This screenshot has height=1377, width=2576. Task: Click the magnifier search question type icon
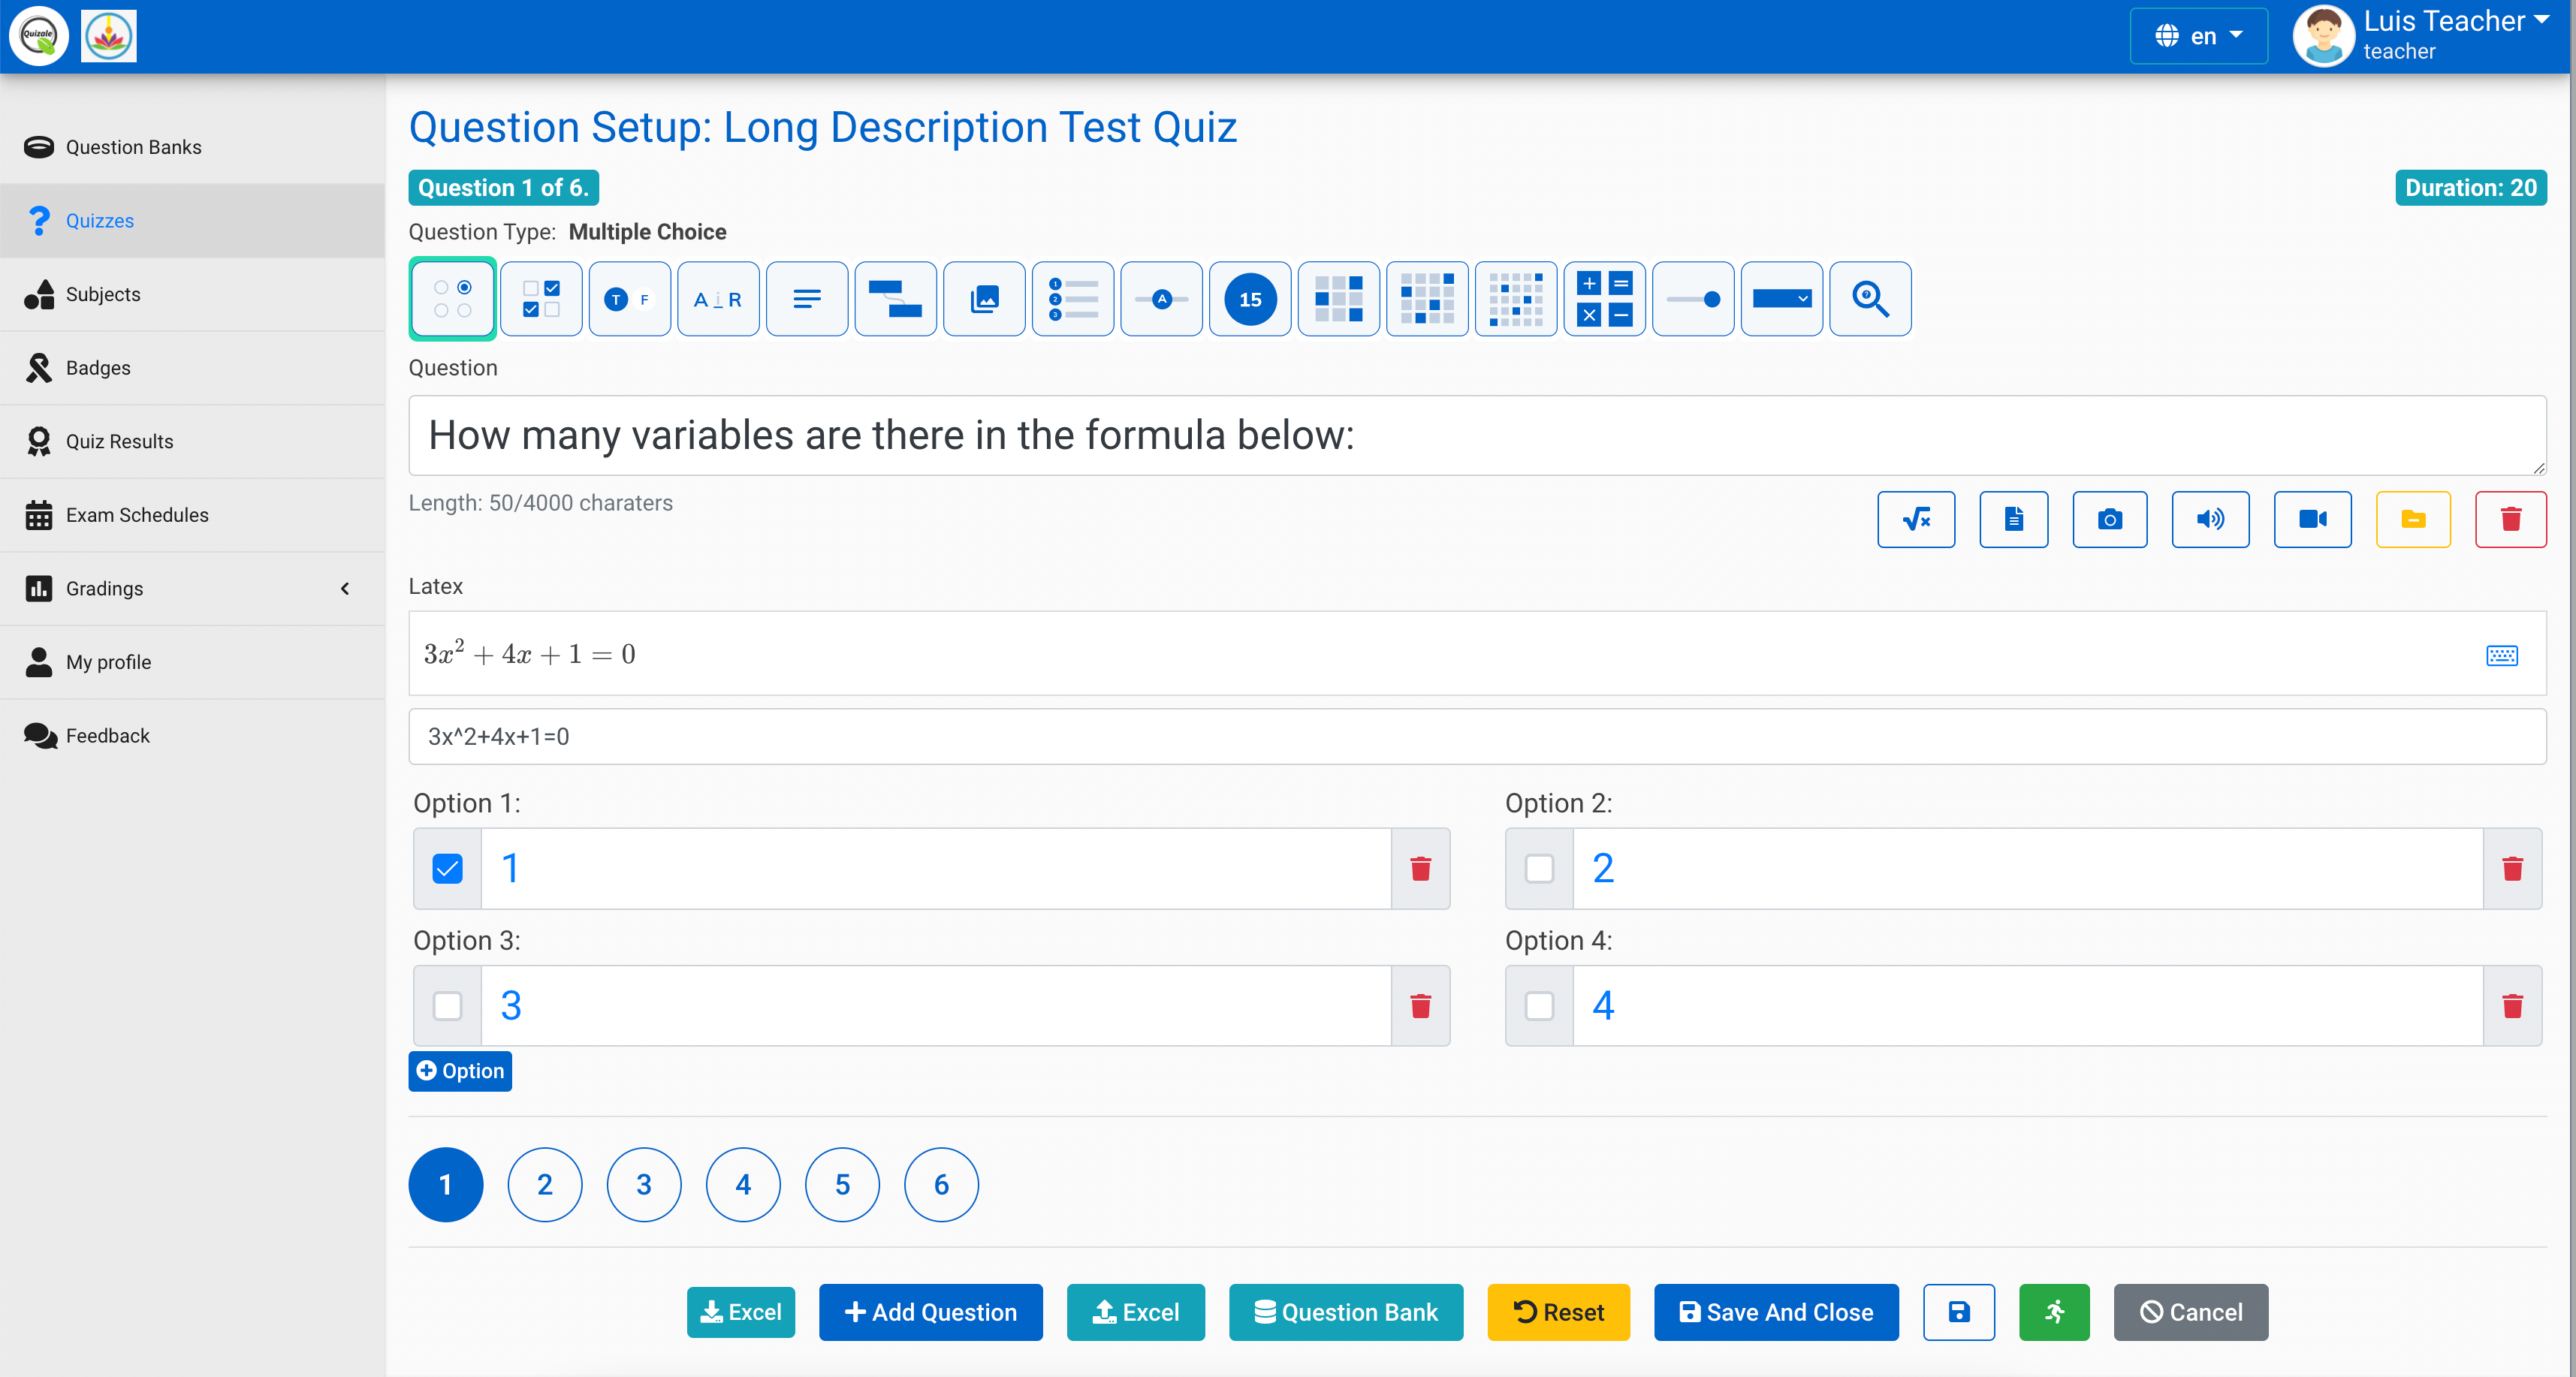(x=1870, y=299)
